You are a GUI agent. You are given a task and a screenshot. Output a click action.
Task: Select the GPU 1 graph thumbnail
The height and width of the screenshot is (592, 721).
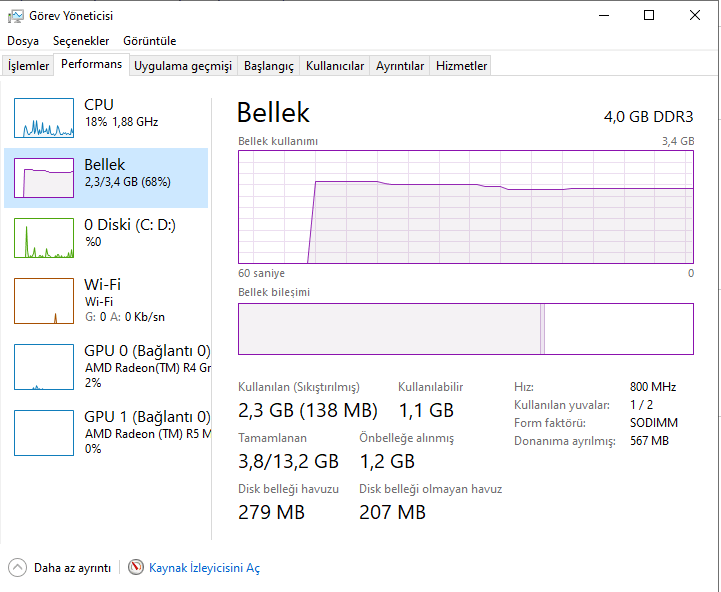coord(44,432)
